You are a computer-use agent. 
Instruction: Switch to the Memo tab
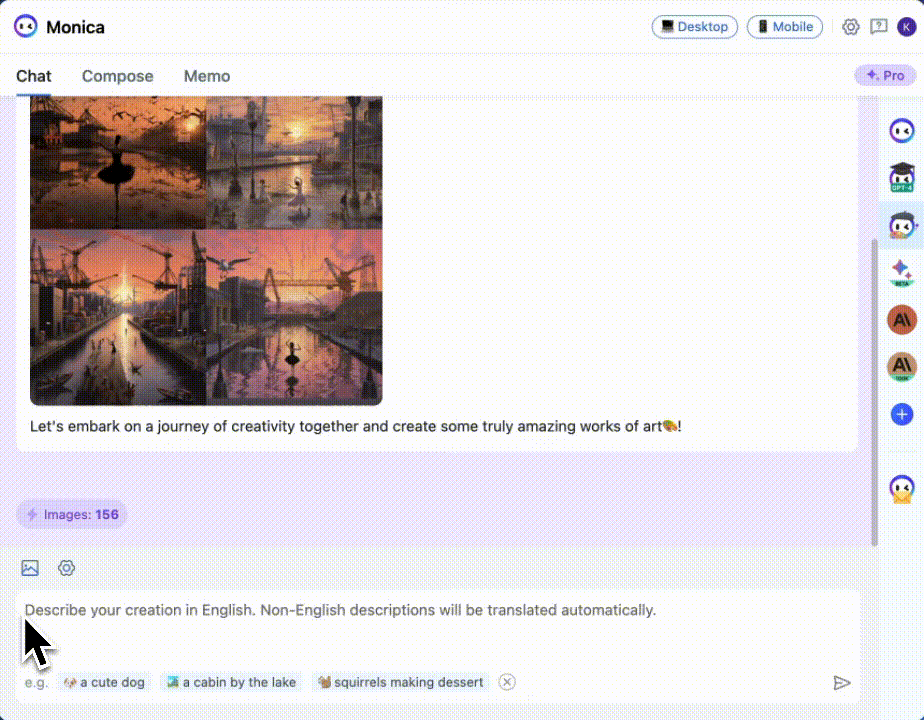click(206, 76)
